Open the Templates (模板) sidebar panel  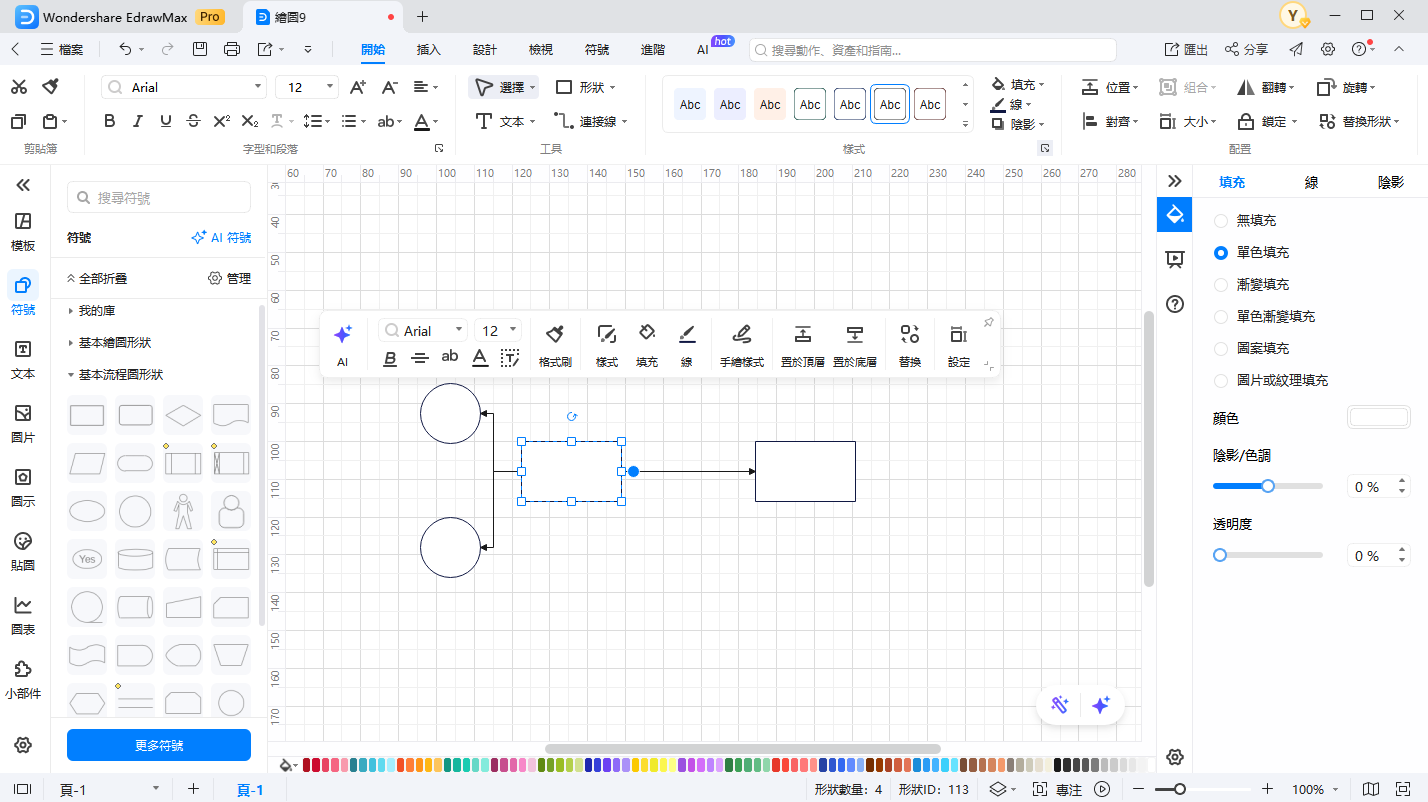coord(23,231)
